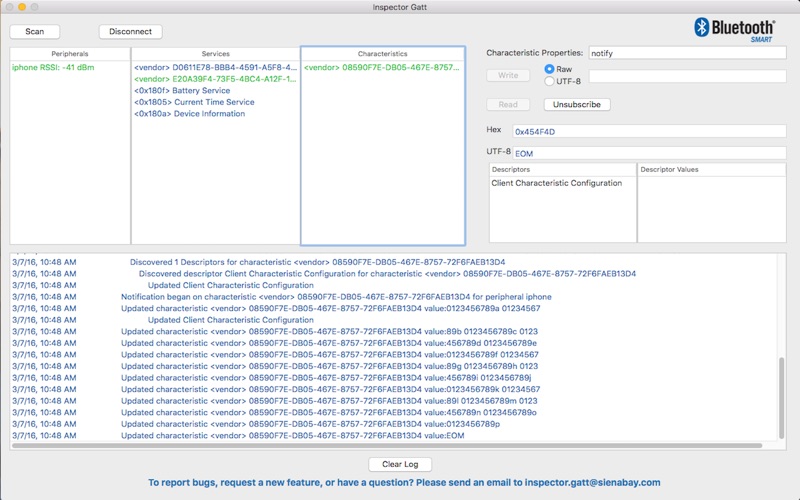Select the Device Information service
The image size is (800, 500).
click(215, 114)
